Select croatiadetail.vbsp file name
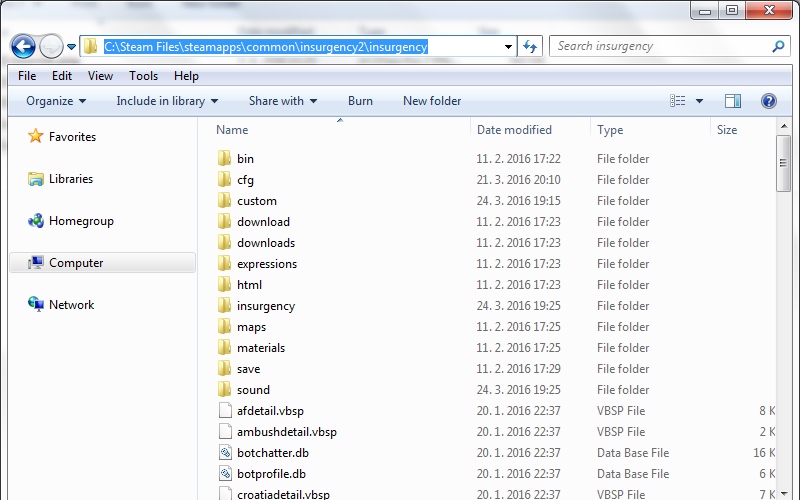 coord(283,494)
